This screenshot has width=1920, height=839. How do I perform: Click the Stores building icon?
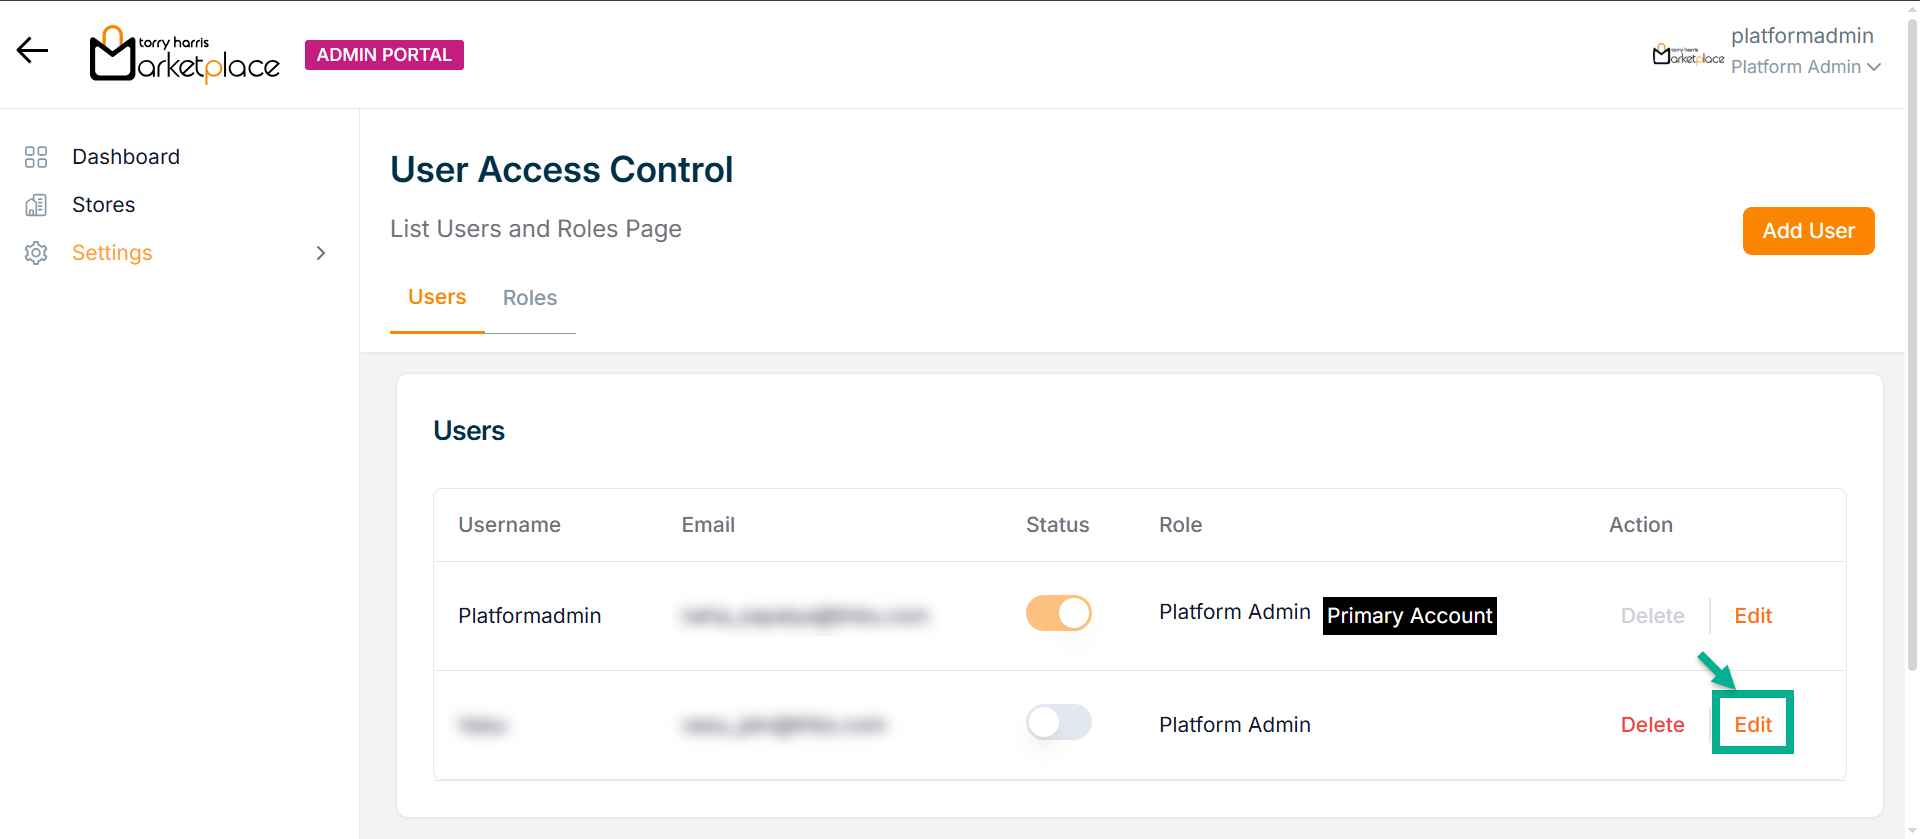[x=36, y=205]
